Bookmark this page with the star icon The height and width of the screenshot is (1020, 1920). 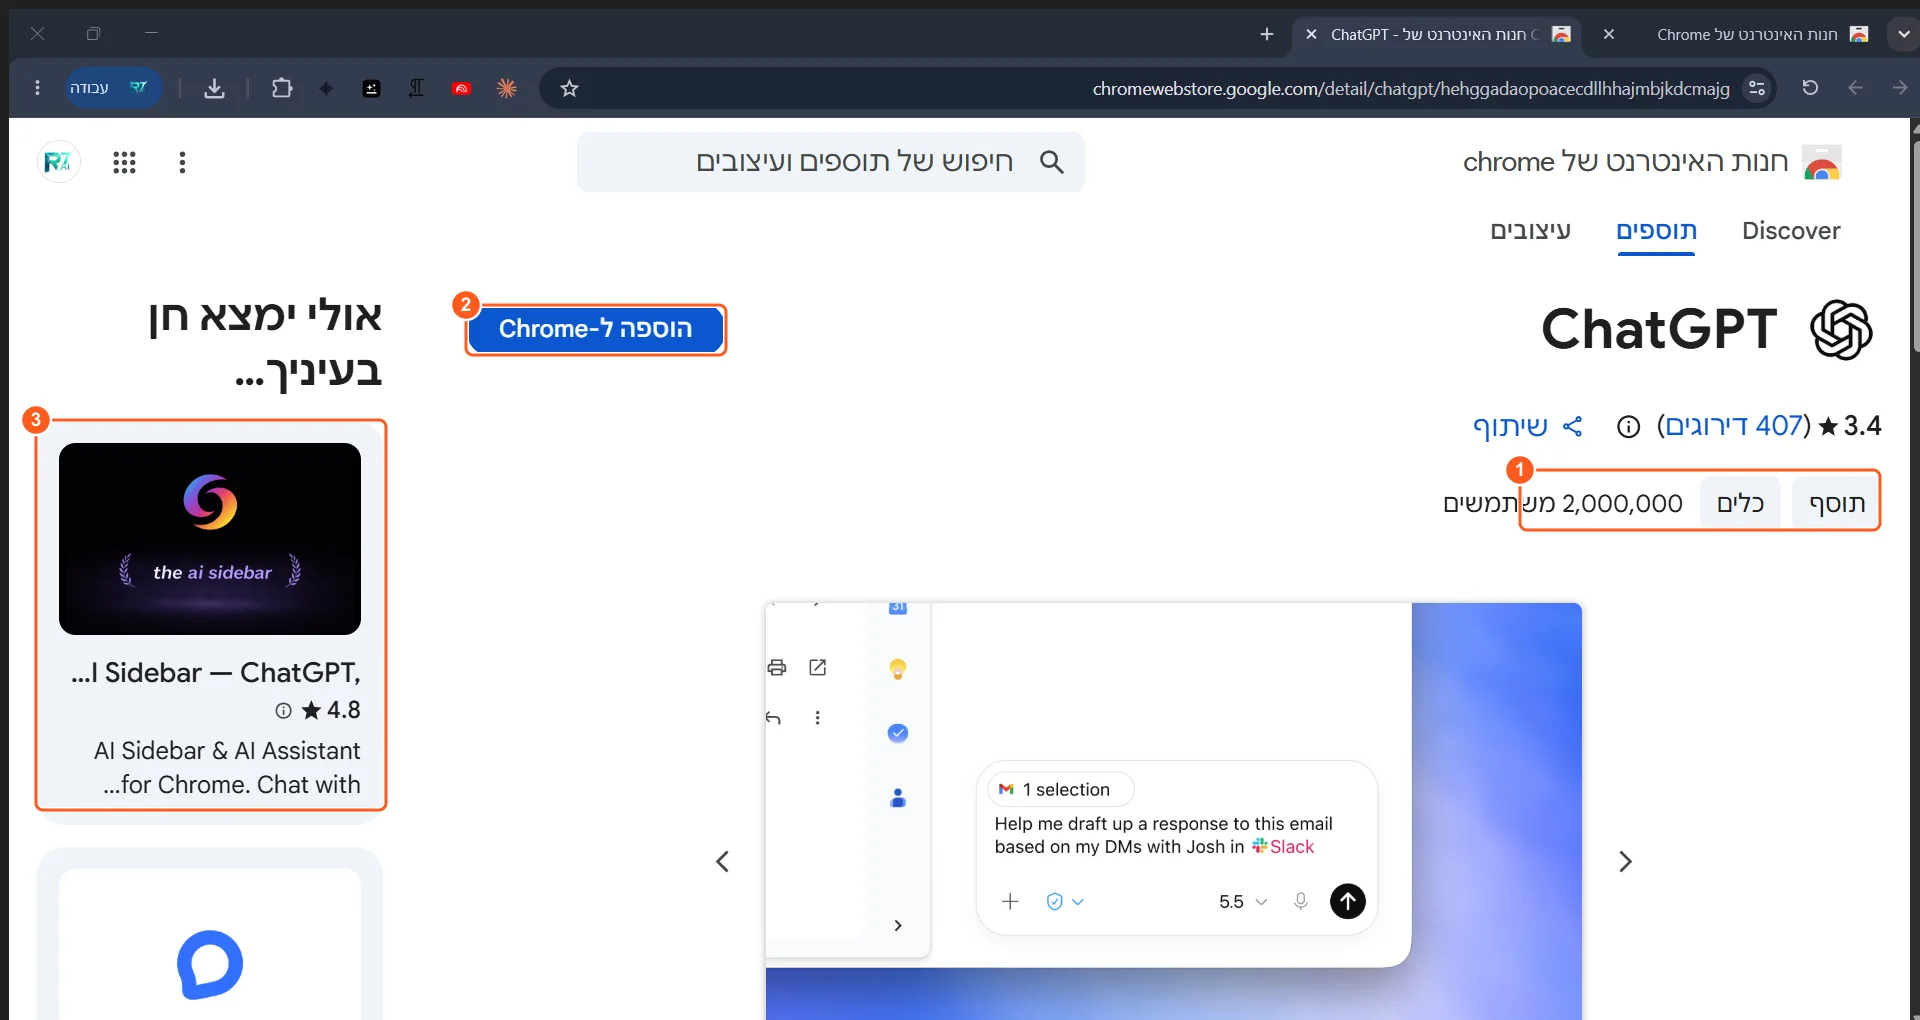[x=569, y=88]
